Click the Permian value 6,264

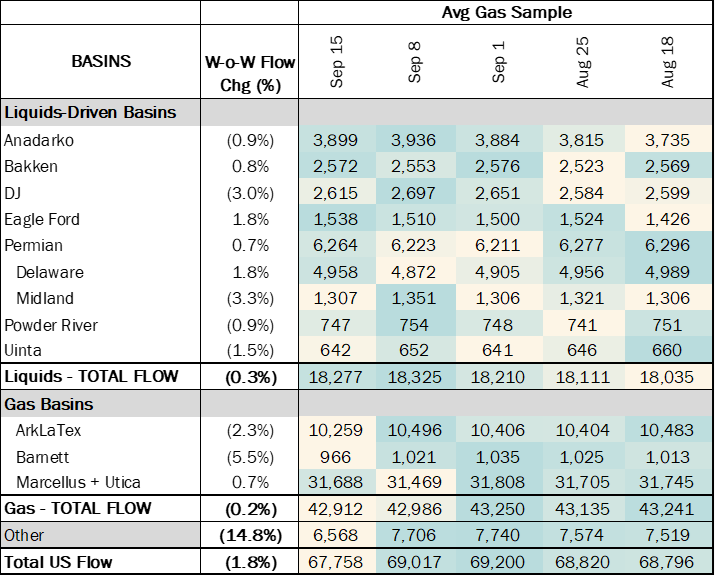pos(336,245)
